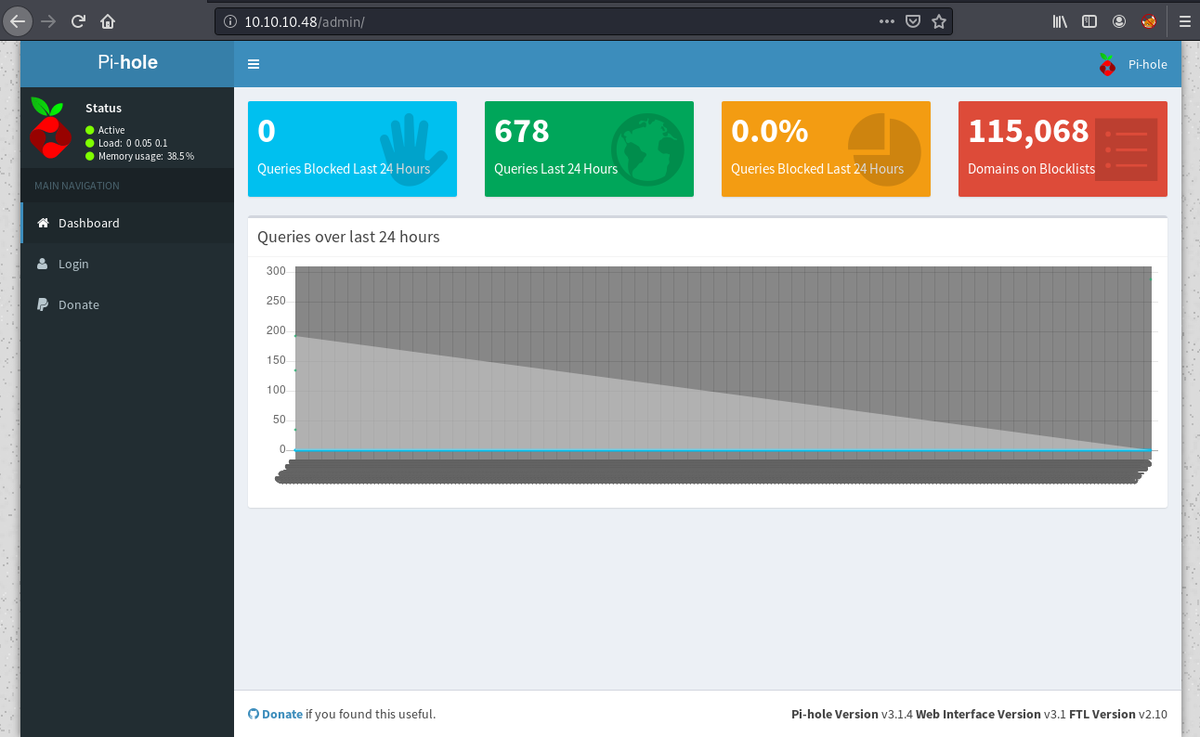The width and height of the screenshot is (1200, 737).
Task: Open the Firefox account icon
Action: (1119, 21)
